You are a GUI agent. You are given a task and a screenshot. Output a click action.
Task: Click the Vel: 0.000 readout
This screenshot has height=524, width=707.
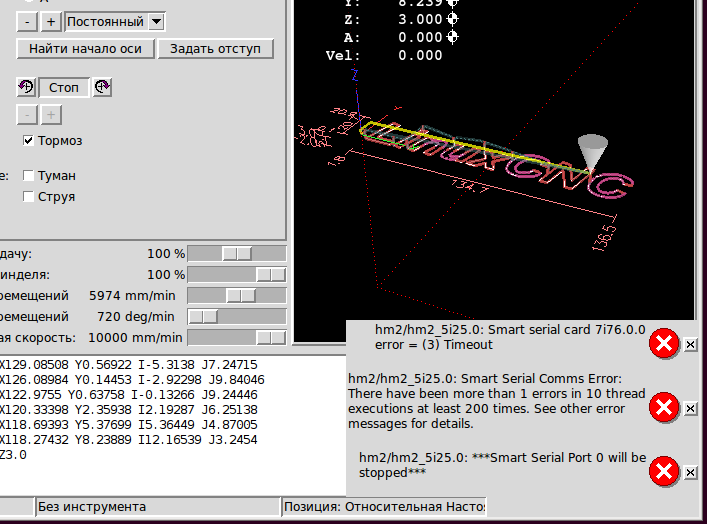click(x=384, y=55)
